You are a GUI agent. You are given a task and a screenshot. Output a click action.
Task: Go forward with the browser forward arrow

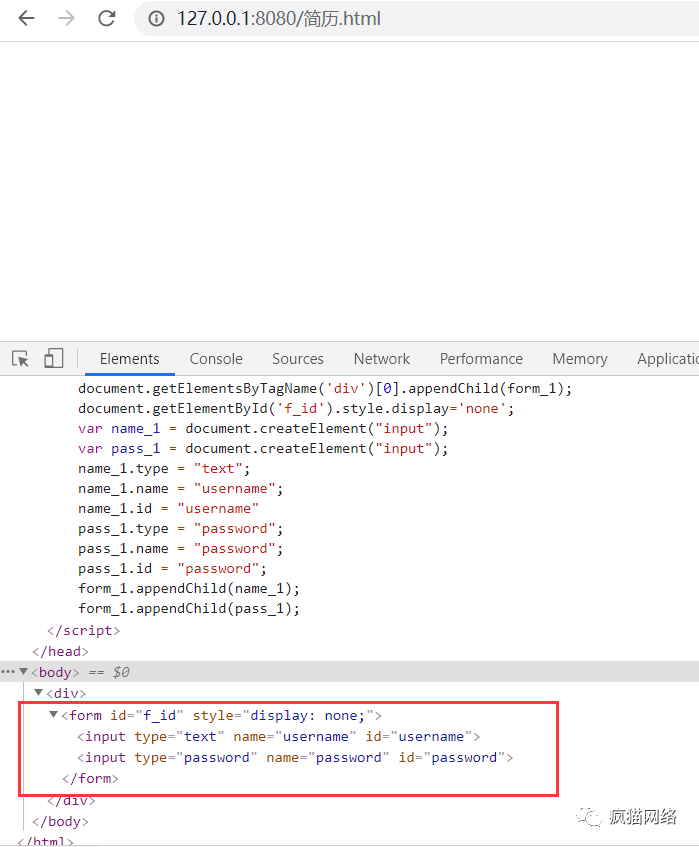coord(66,18)
